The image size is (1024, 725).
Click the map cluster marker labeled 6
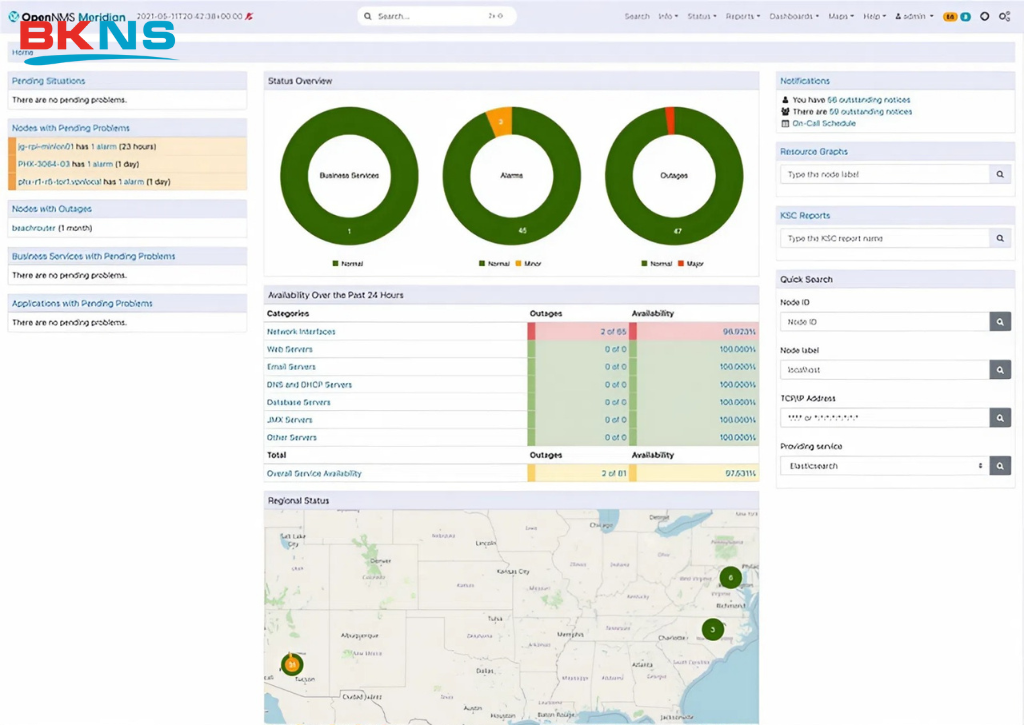tap(730, 577)
